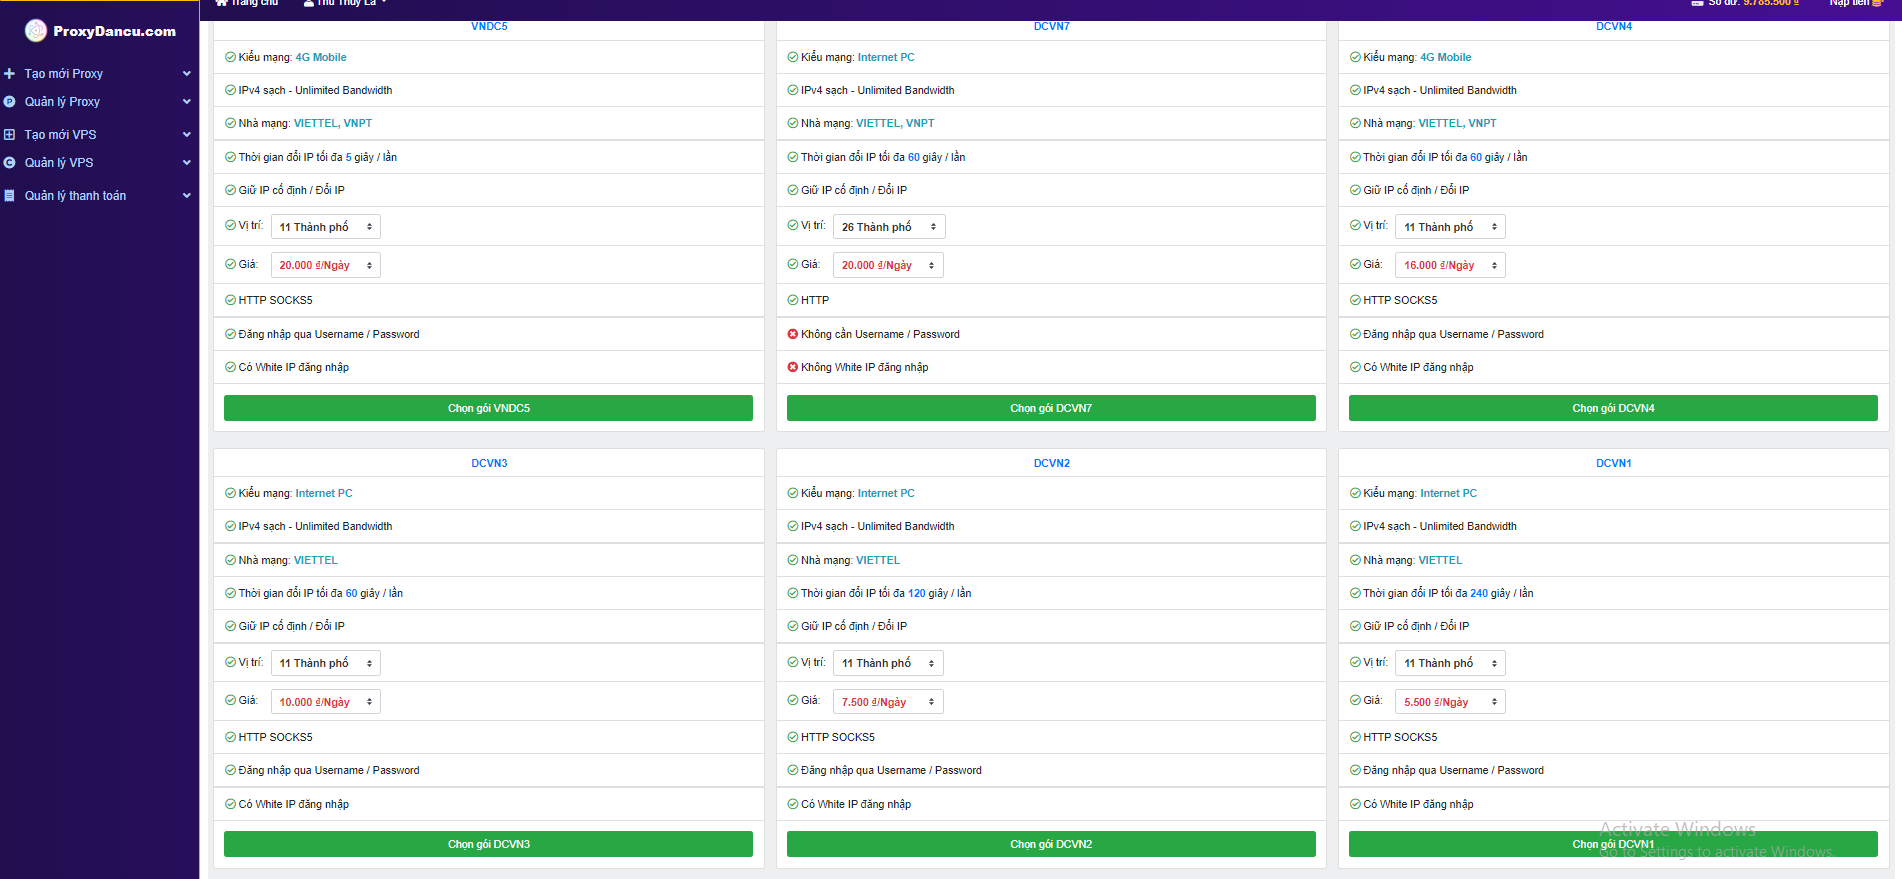
Task: Open DCVN7 price dropdown 20.000 đ/Ngày
Action: click(x=888, y=265)
